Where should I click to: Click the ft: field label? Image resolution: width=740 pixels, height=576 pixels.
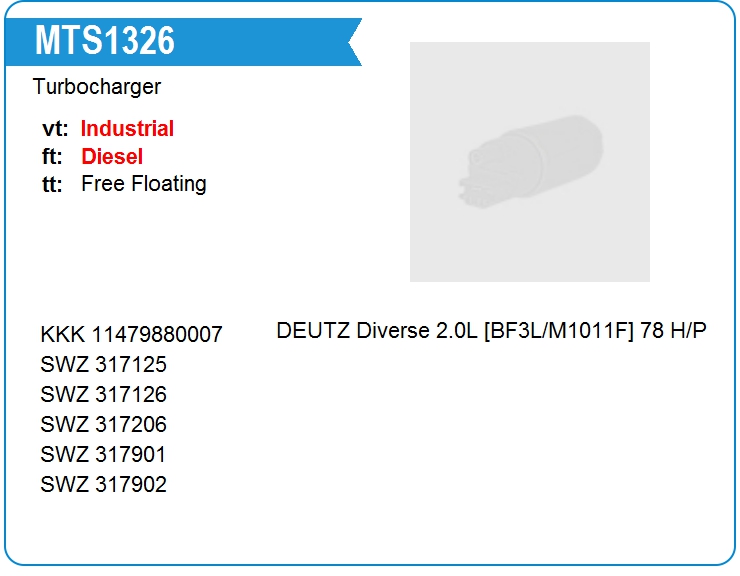coord(52,157)
